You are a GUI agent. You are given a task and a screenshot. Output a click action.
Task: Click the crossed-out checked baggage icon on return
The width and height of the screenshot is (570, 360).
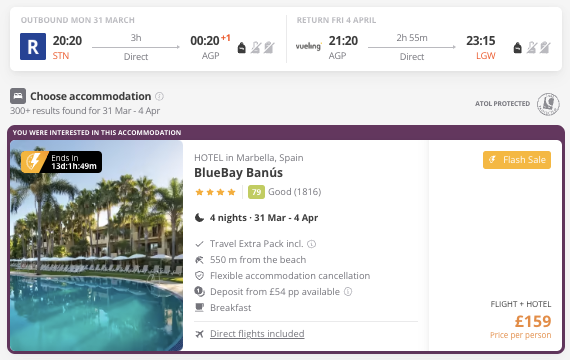(545, 48)
